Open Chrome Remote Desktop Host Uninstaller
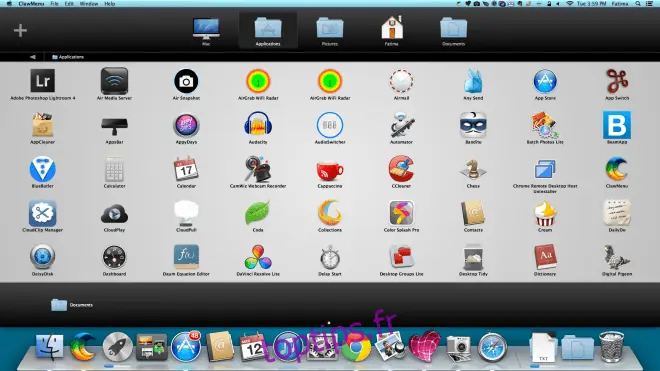 (x=545, y=169)
